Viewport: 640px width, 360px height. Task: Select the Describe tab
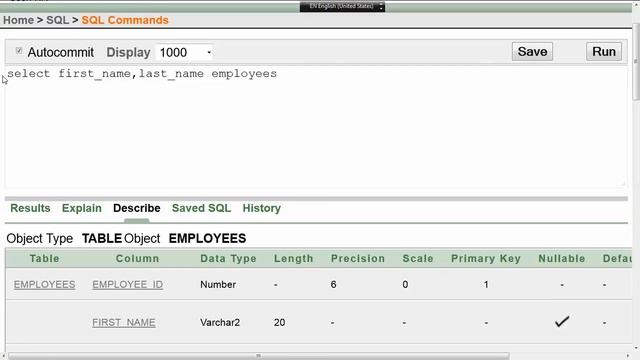(137, 208)
